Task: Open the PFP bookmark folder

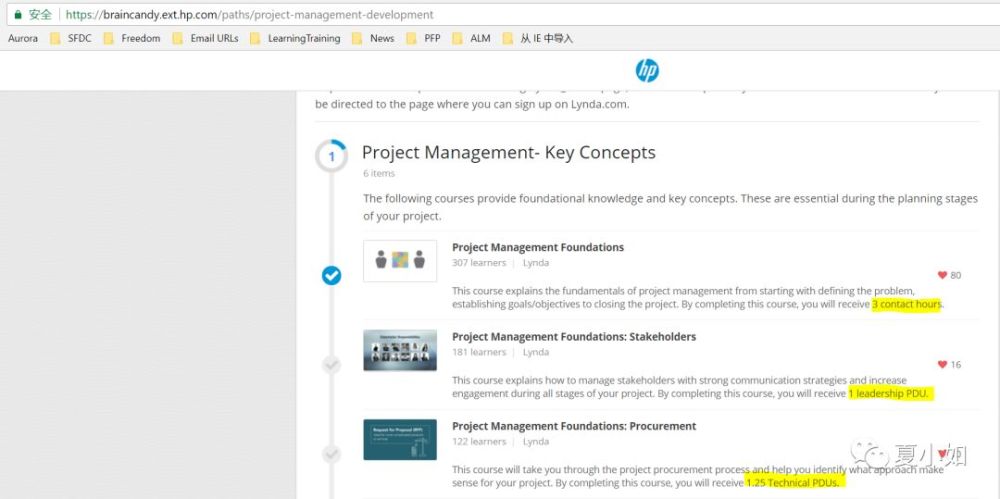Action: click(x=423, y=38)
